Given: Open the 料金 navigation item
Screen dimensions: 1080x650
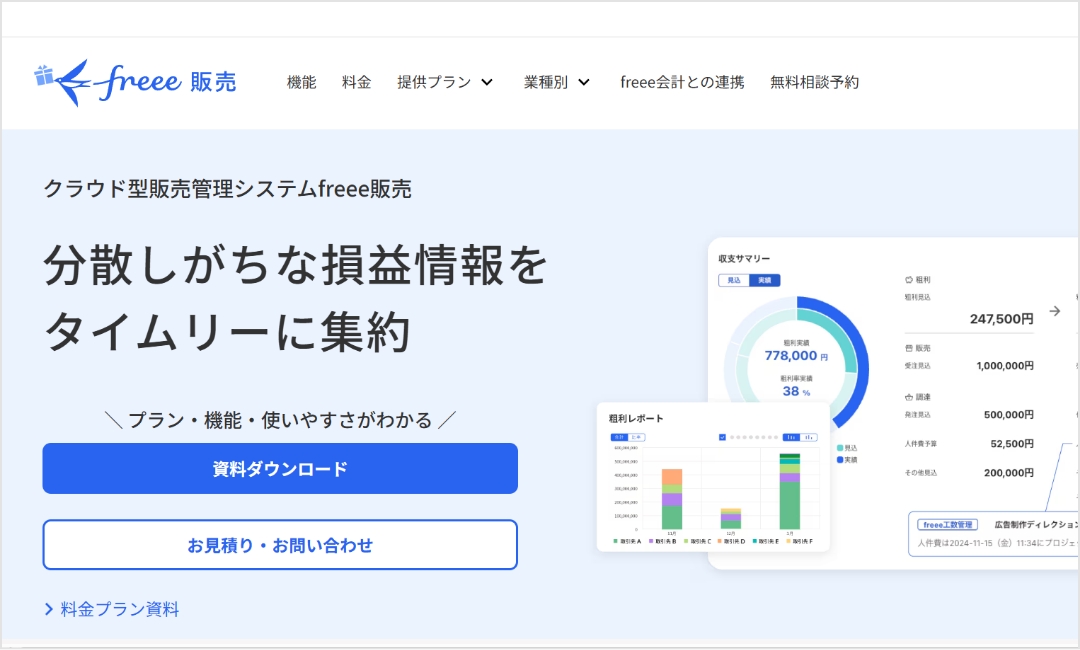Looking at the screenshot, I should tap(356, 82).
